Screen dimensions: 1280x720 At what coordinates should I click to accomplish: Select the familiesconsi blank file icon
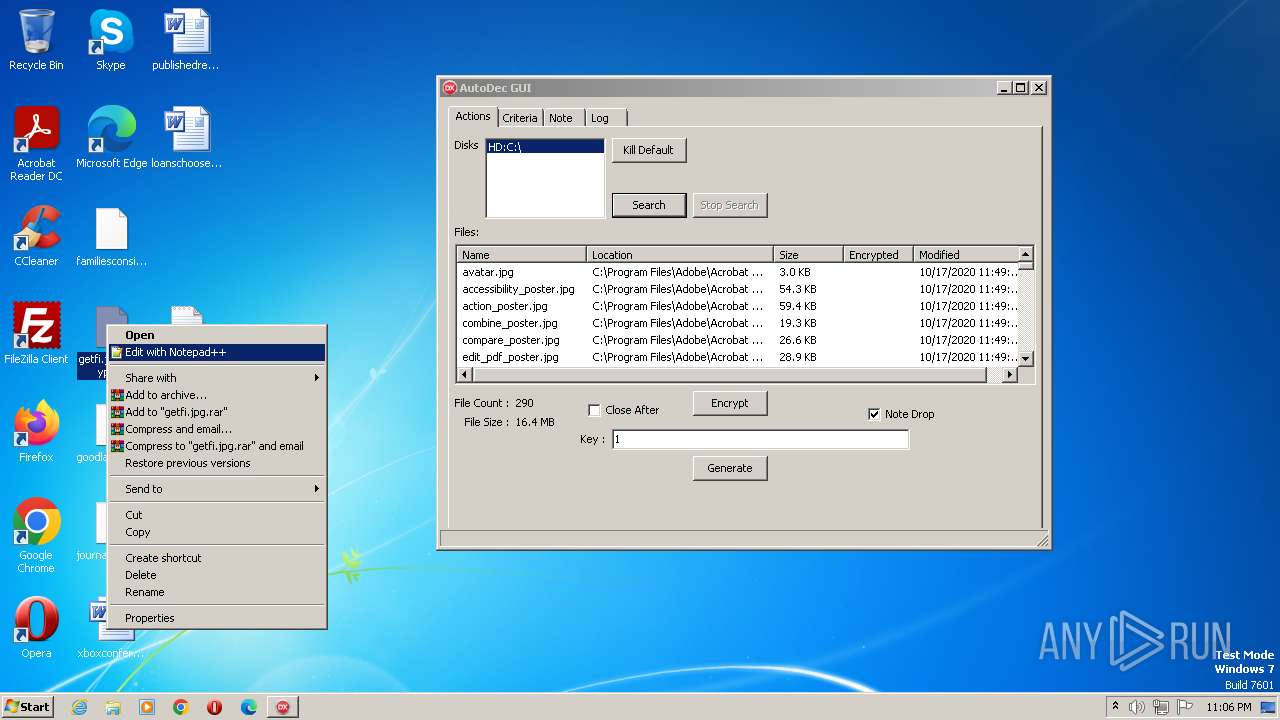point(111,236)
